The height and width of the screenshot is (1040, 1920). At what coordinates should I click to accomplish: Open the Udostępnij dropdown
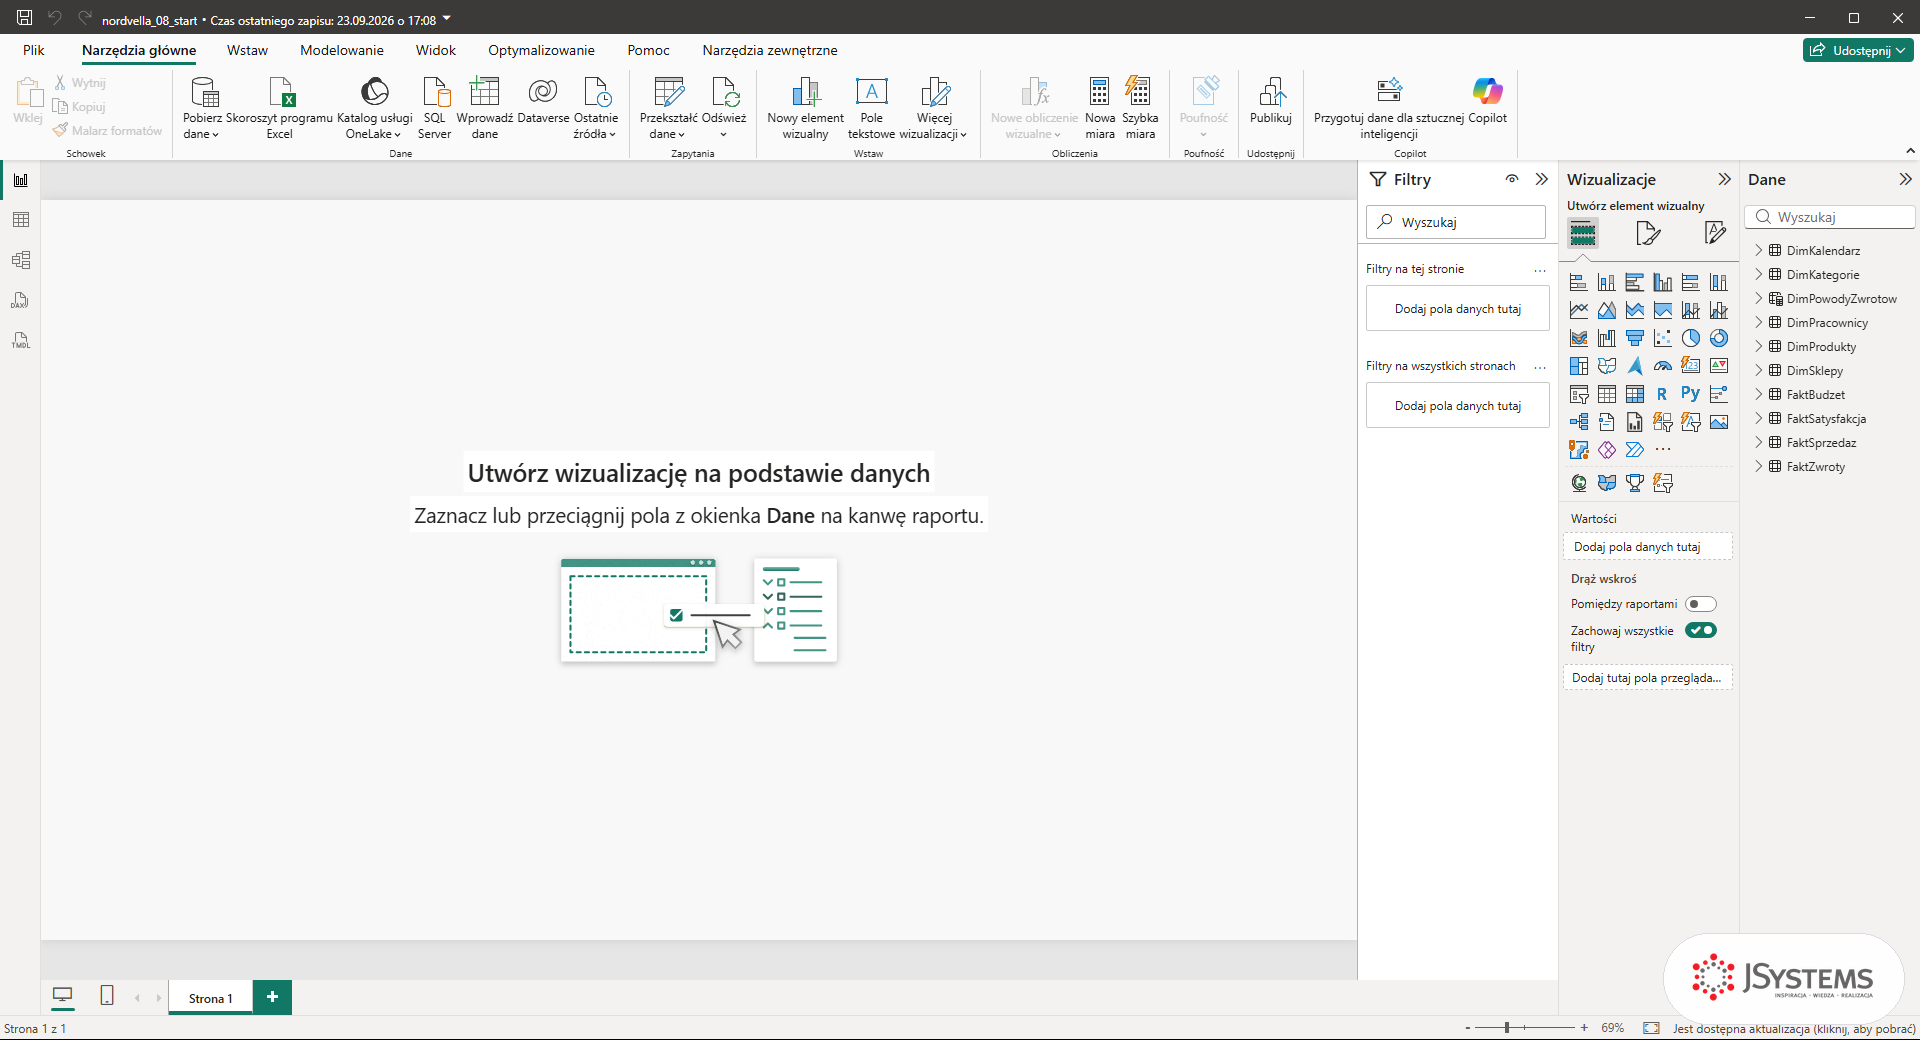pyautogui.click(x=1859, y=50)
